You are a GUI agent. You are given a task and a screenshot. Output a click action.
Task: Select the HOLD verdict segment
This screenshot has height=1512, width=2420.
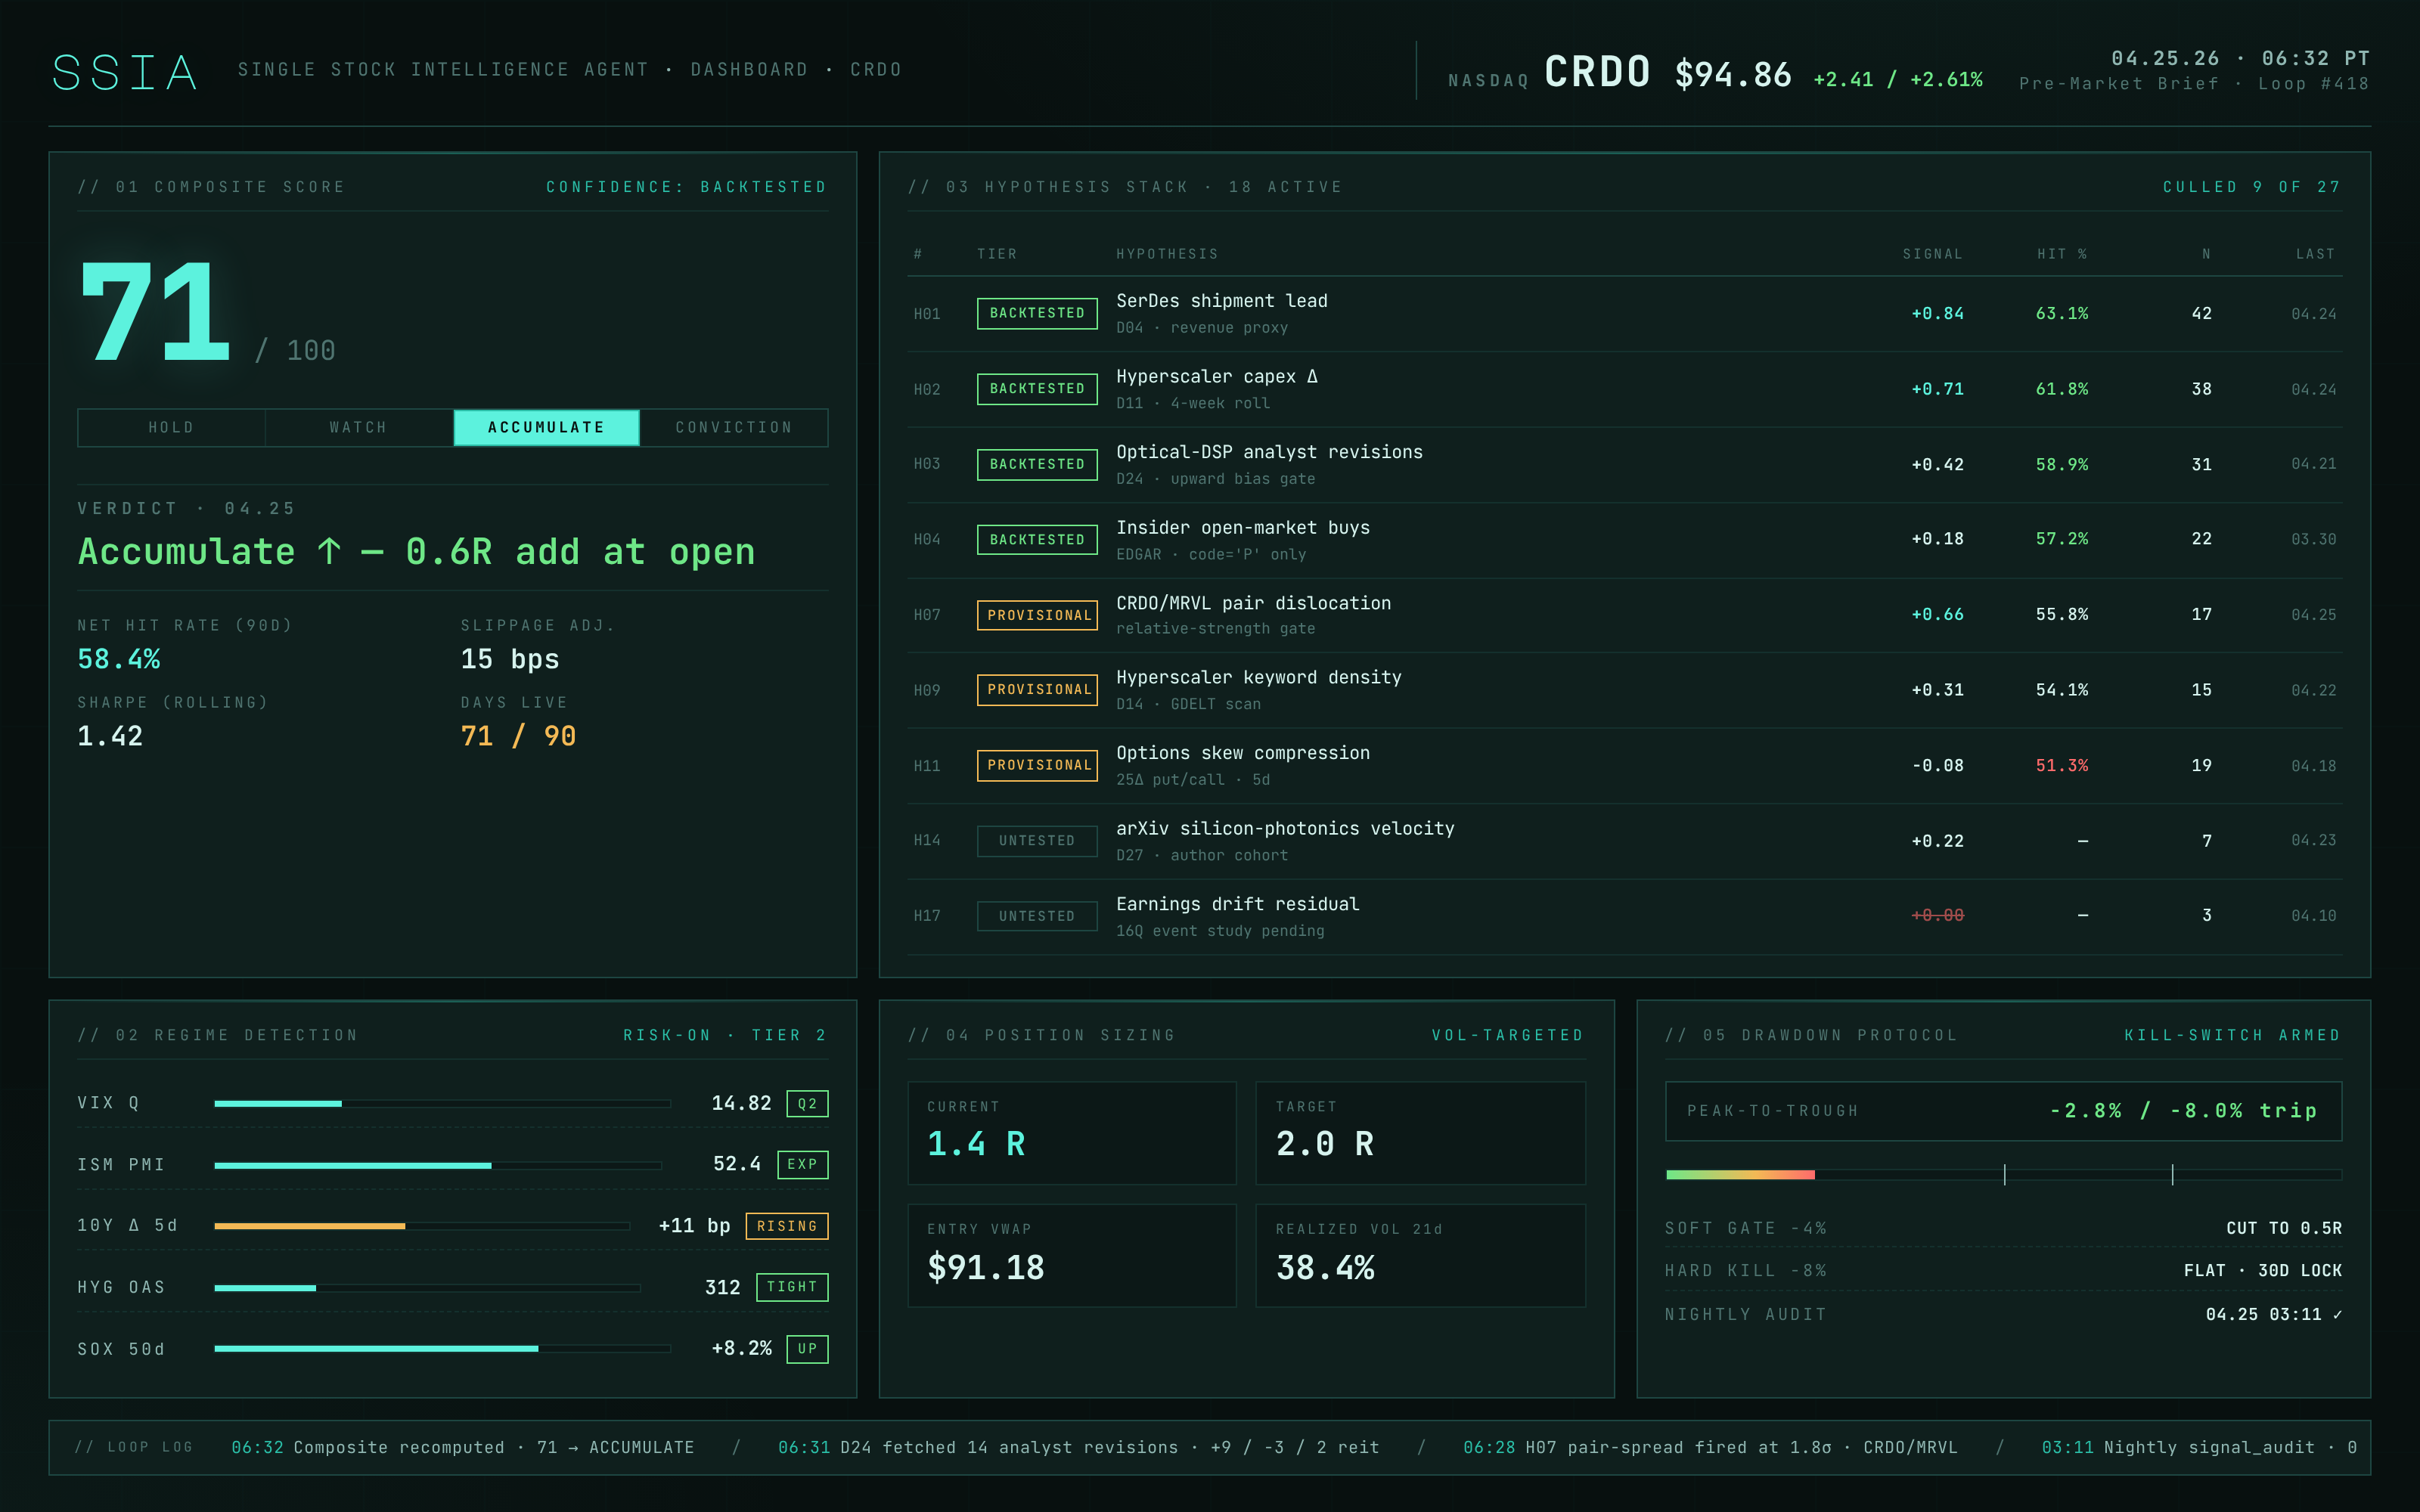pyautogui.click(x=170, y=427)
